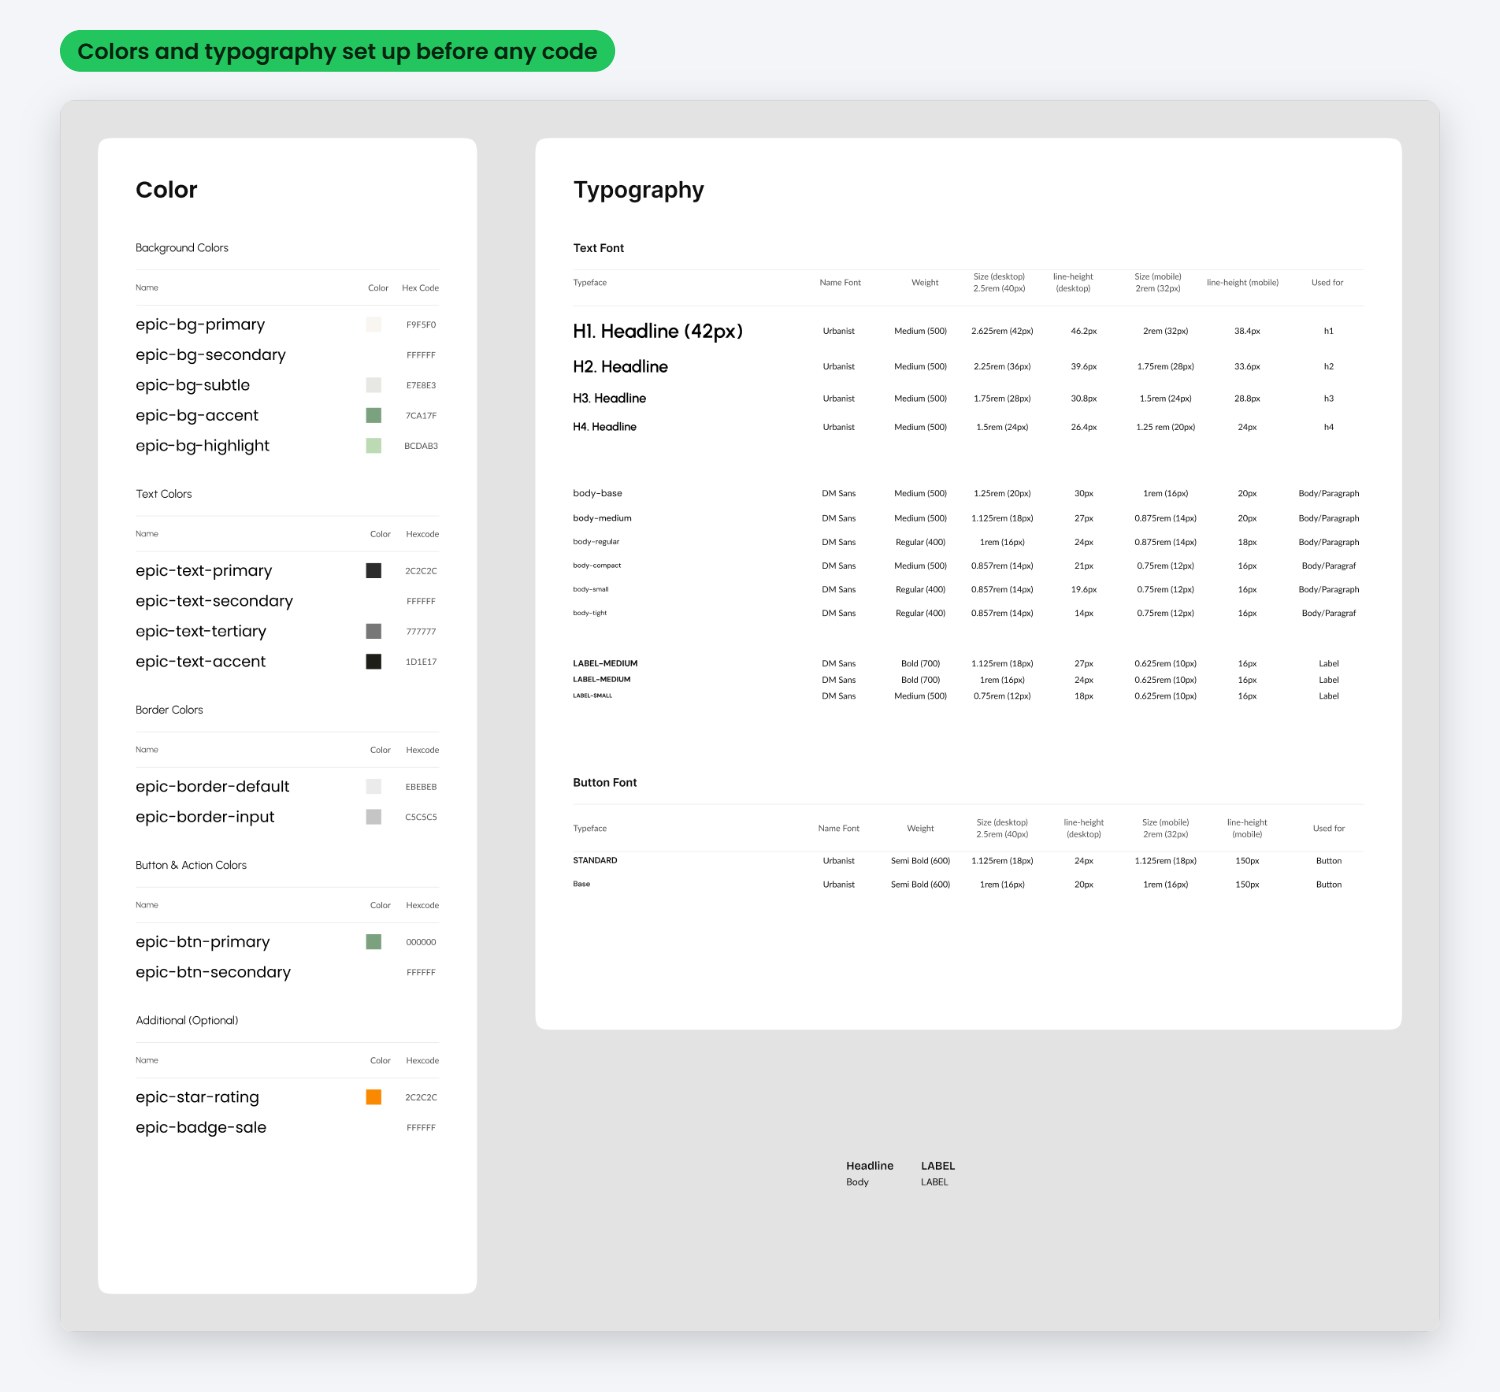
Task: Choose the epic-bg-highlight light green swatch
Action: 373,445
